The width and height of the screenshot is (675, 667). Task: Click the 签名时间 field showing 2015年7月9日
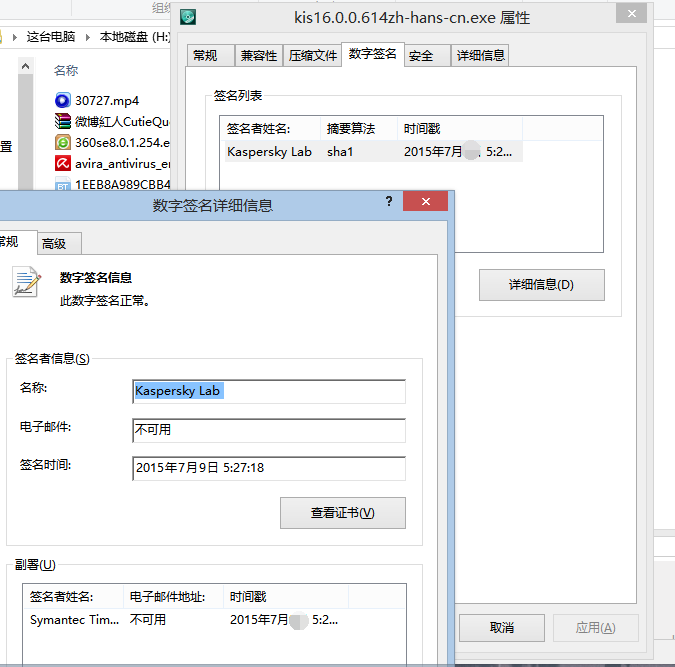click(x=269, y=468)
